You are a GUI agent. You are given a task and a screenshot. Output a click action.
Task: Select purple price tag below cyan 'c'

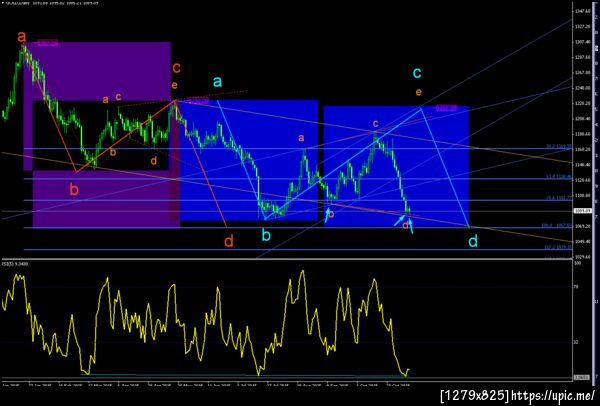[447, 109]
